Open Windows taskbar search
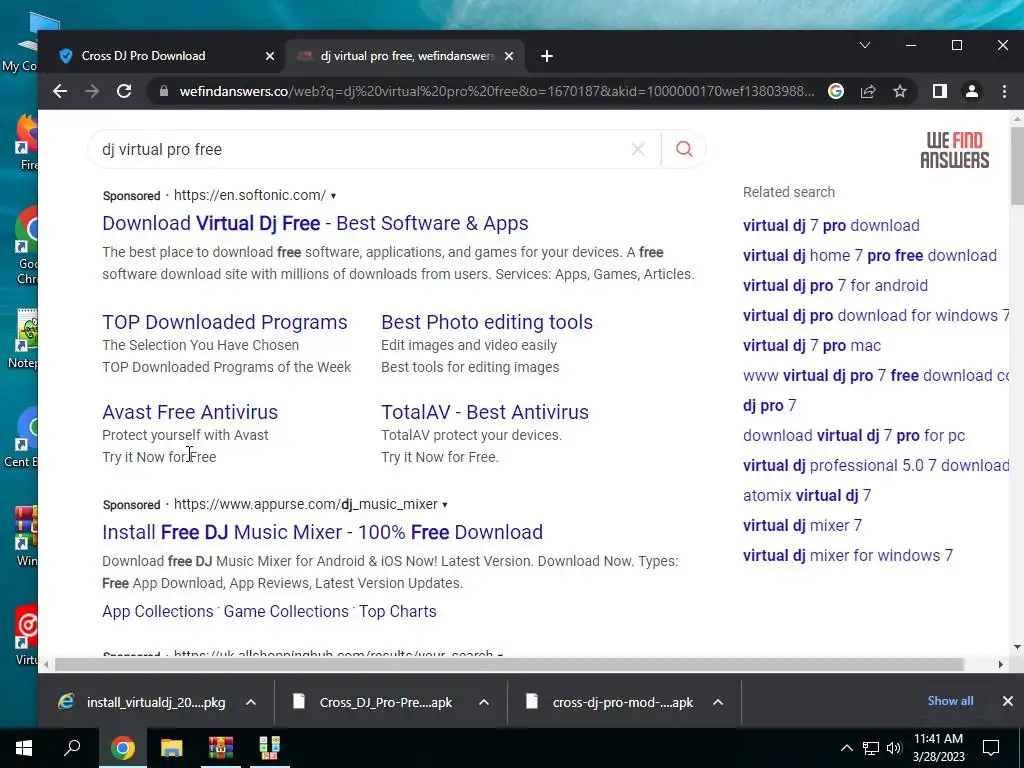The image size is (1024, 768). (x=72, y=748)
